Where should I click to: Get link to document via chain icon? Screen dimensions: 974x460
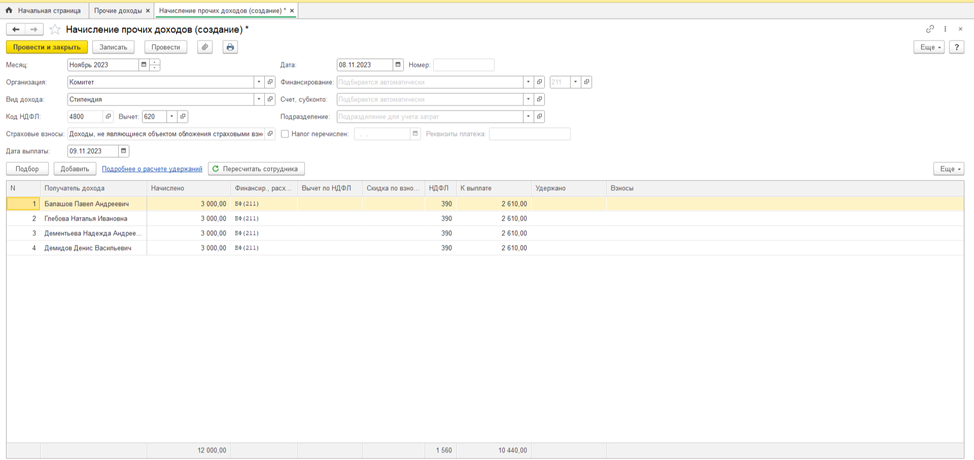tap(930, 29)
